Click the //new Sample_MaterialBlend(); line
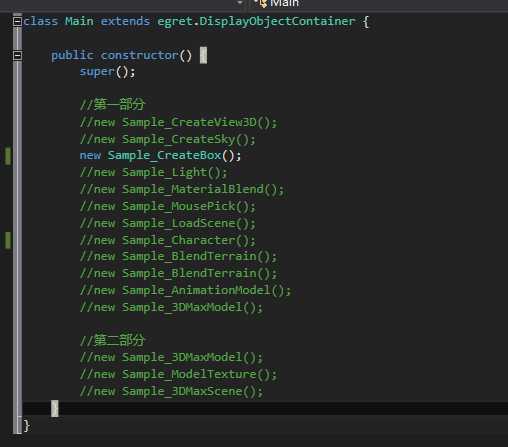This screenshot has width=508, height=447. (182, 190)
